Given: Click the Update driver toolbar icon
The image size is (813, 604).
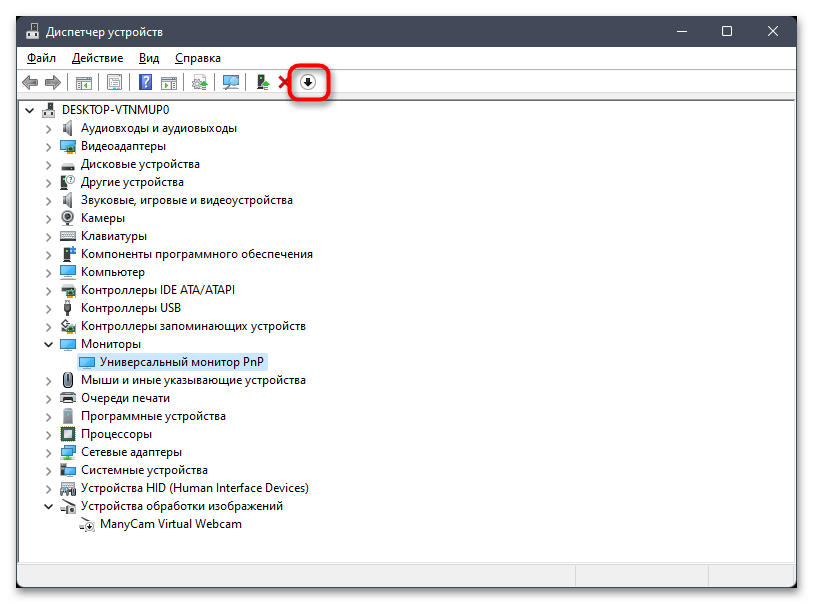Looking at the screenshot, I should [x=200, y=82].
